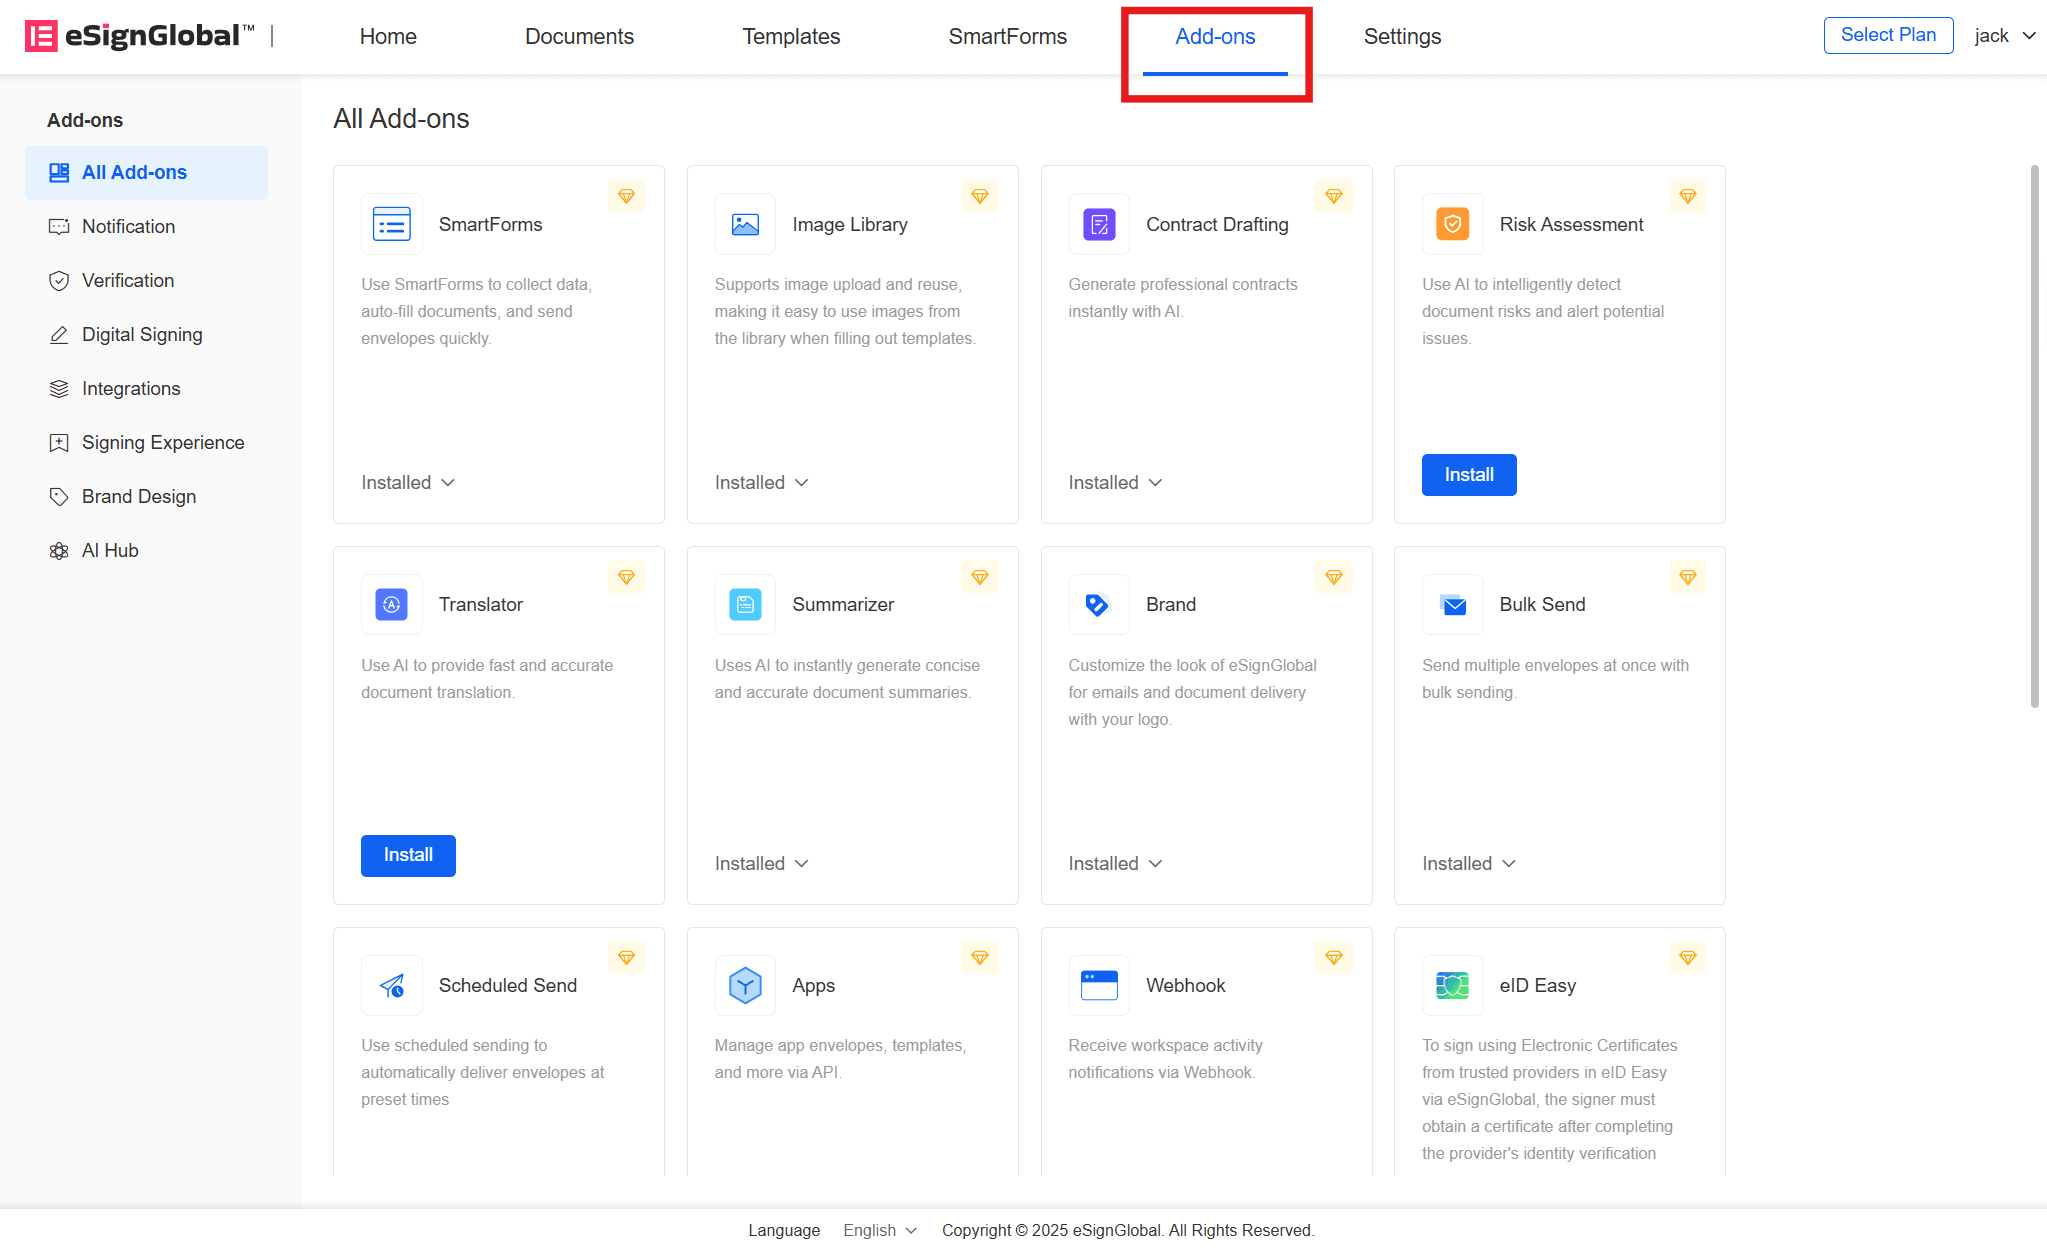Open the Scheduled Send paper-plane icon
Viewport: 2047px width, 1251px height.
(x=392, y=985)
